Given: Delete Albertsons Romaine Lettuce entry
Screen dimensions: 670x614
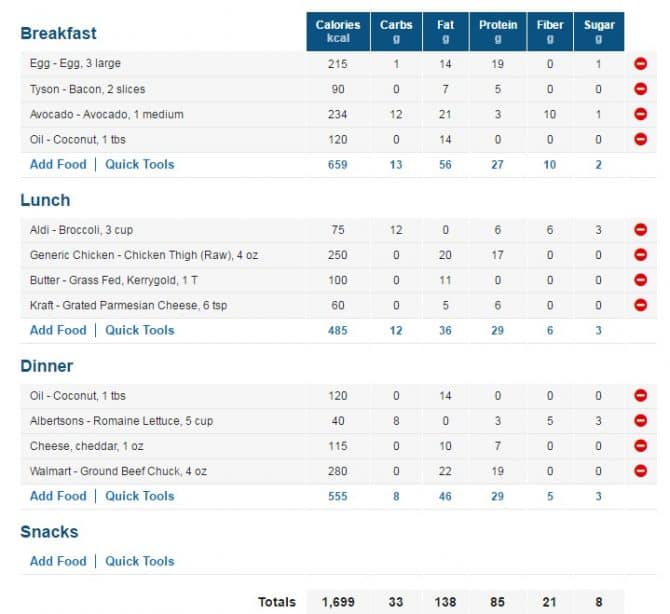Looking at the screenshot, I should 640,420.
